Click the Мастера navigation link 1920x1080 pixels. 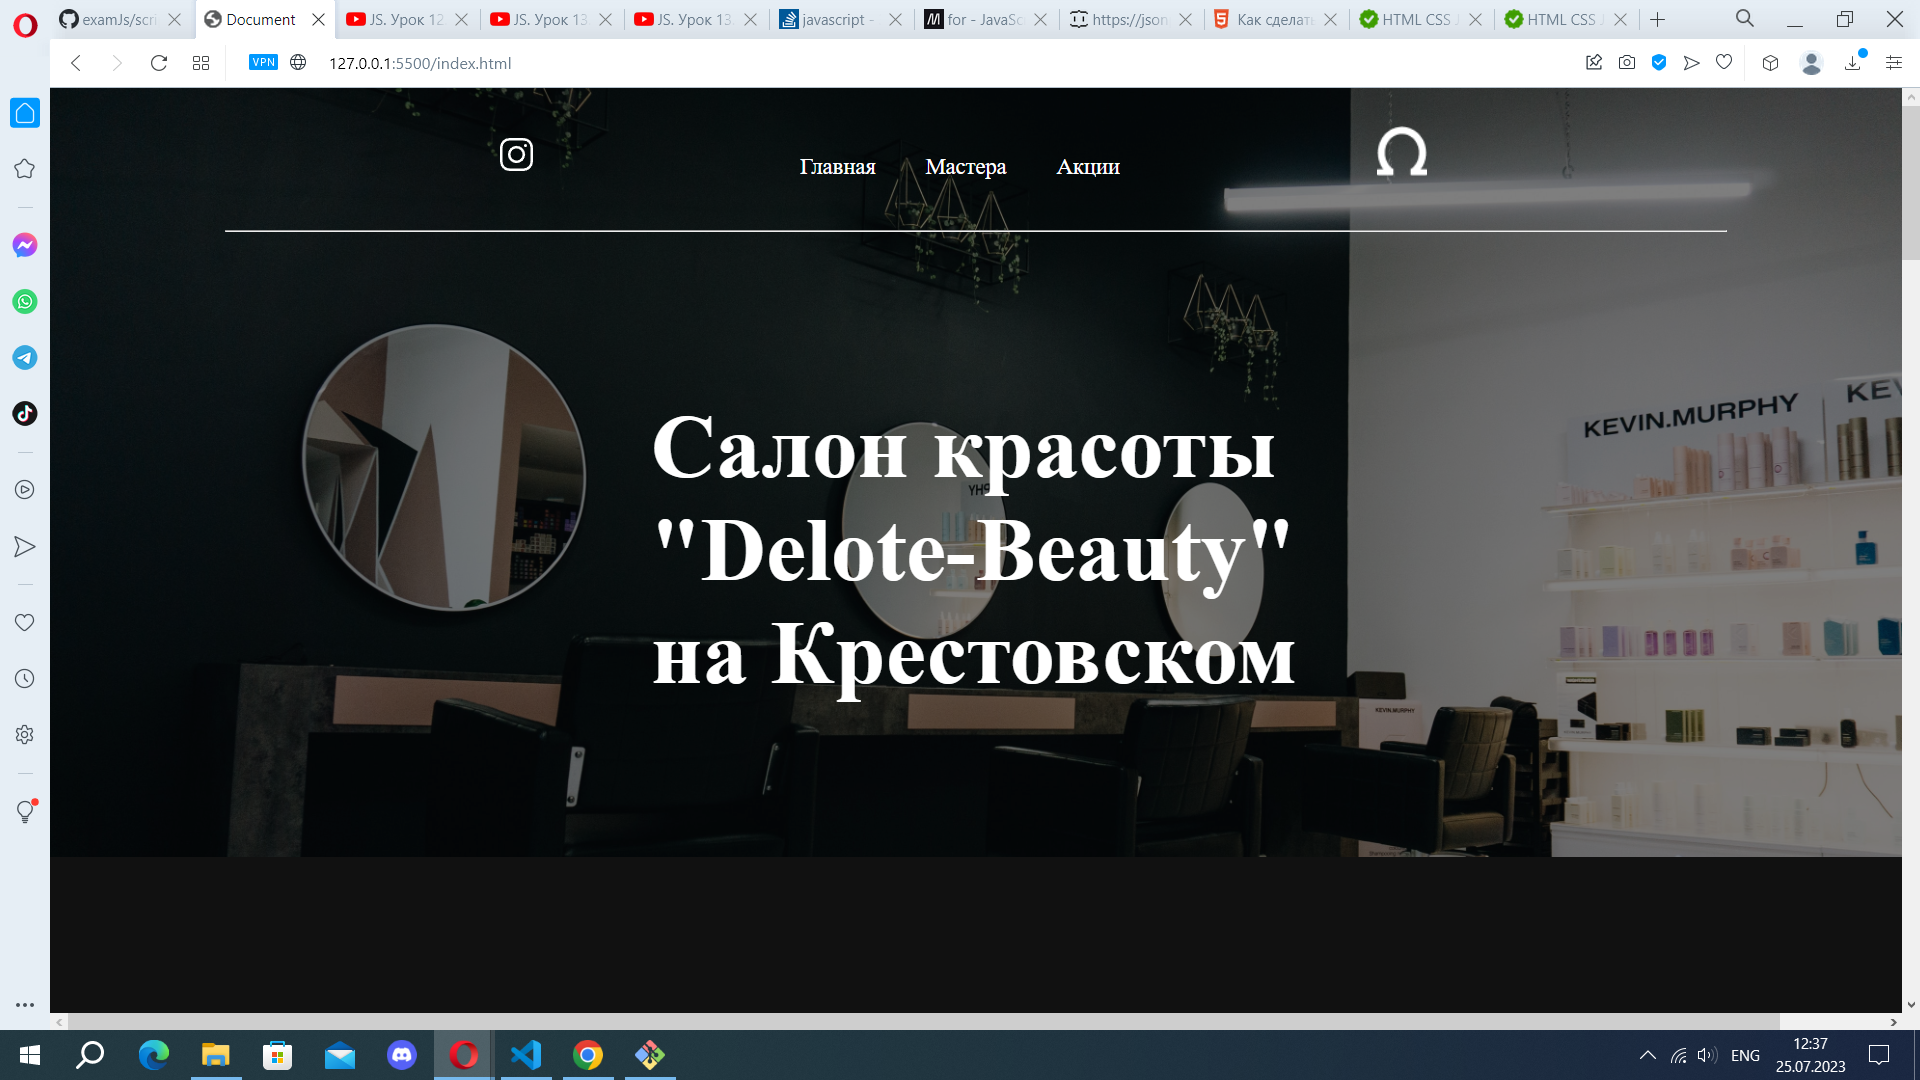coord(965,167)
